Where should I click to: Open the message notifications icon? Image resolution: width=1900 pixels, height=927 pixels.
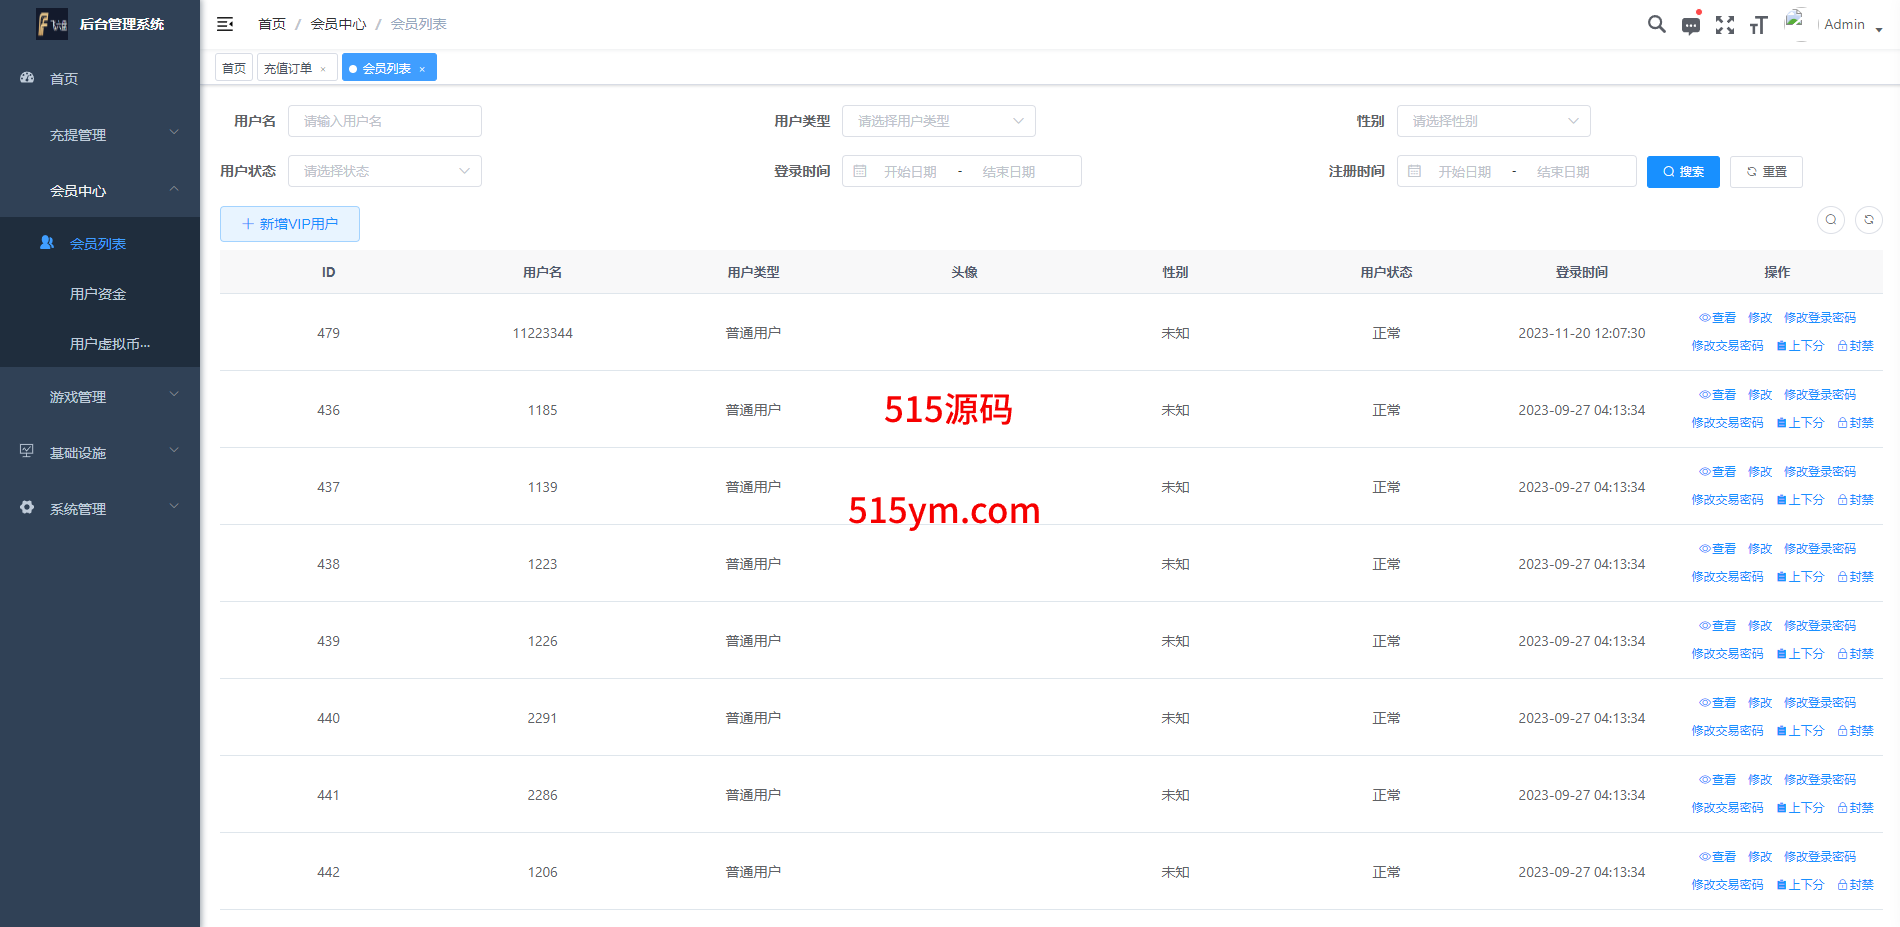(1690, 25)
